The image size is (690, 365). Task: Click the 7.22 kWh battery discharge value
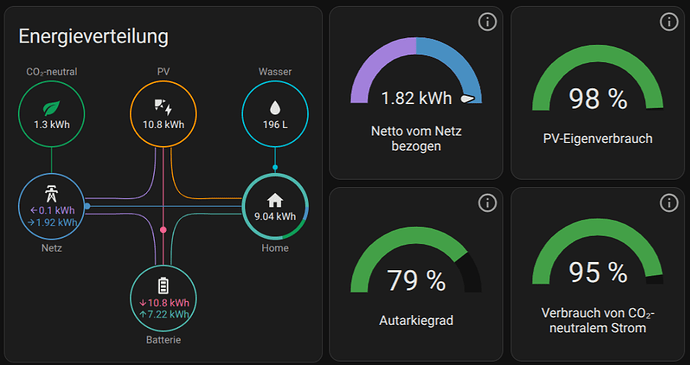click(x=164, y=314)
